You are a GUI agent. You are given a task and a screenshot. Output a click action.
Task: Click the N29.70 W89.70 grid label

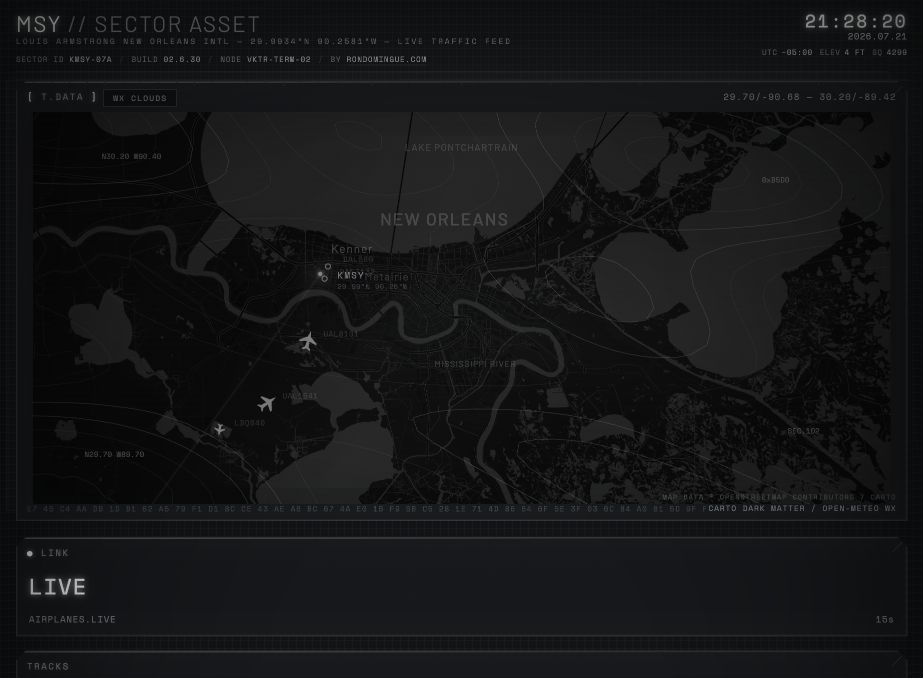(x=114, y=454)
